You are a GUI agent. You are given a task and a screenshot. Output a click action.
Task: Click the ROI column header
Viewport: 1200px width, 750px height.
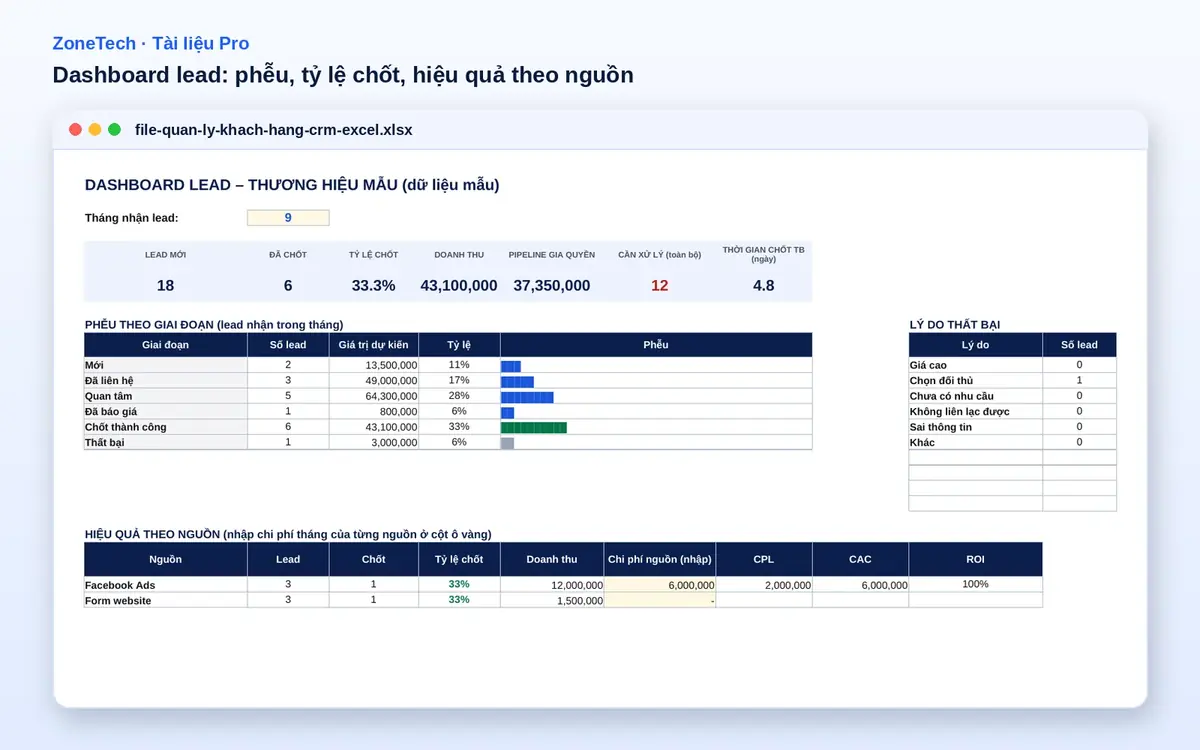[975, 559]
